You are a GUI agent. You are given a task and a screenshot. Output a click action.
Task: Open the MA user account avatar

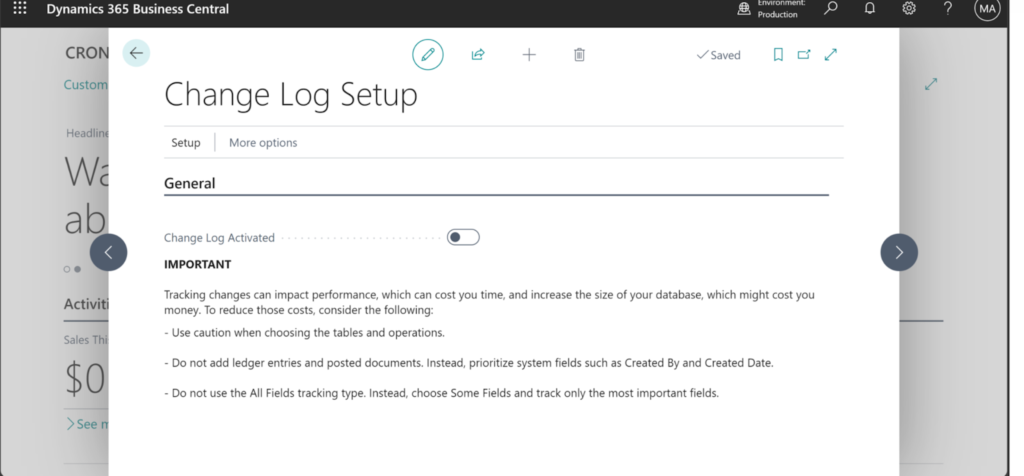(987, 9)
